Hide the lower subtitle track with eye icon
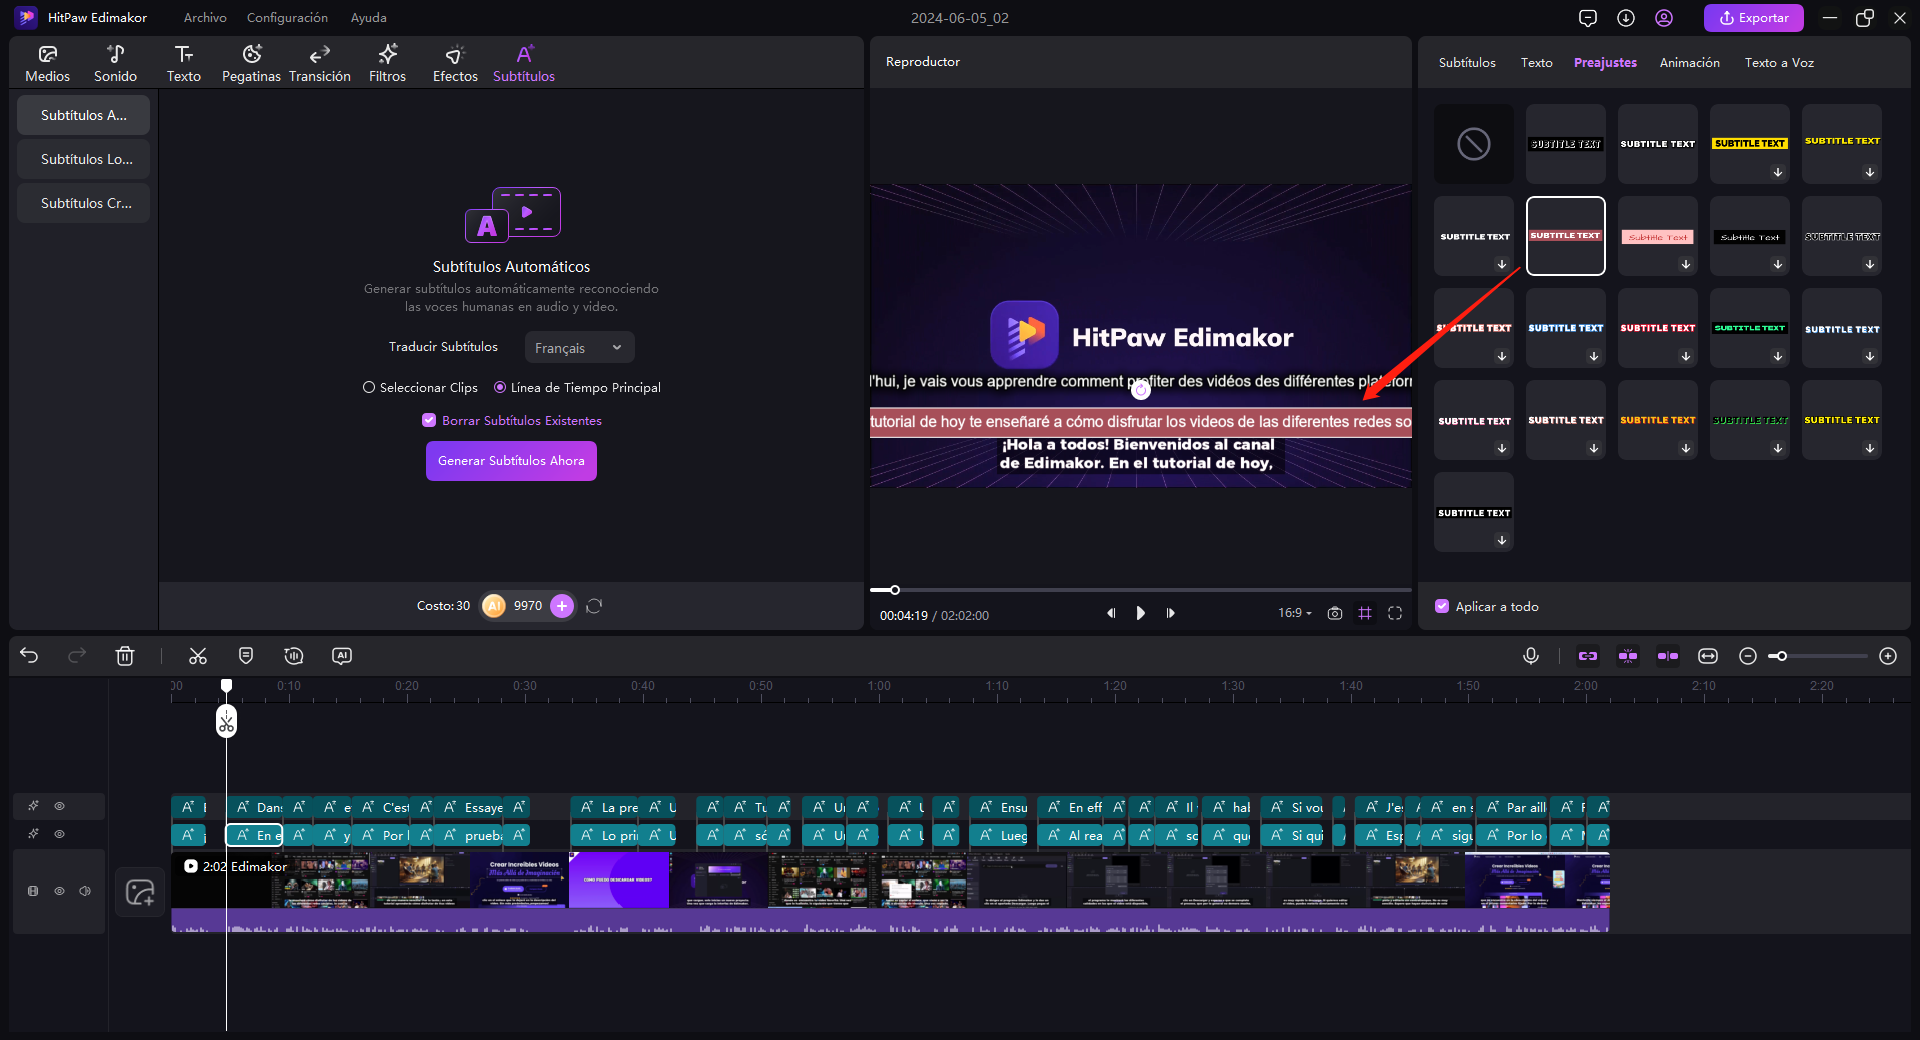The height and width of the screenshot is (1040, 1920). click(x=60, y=834)
